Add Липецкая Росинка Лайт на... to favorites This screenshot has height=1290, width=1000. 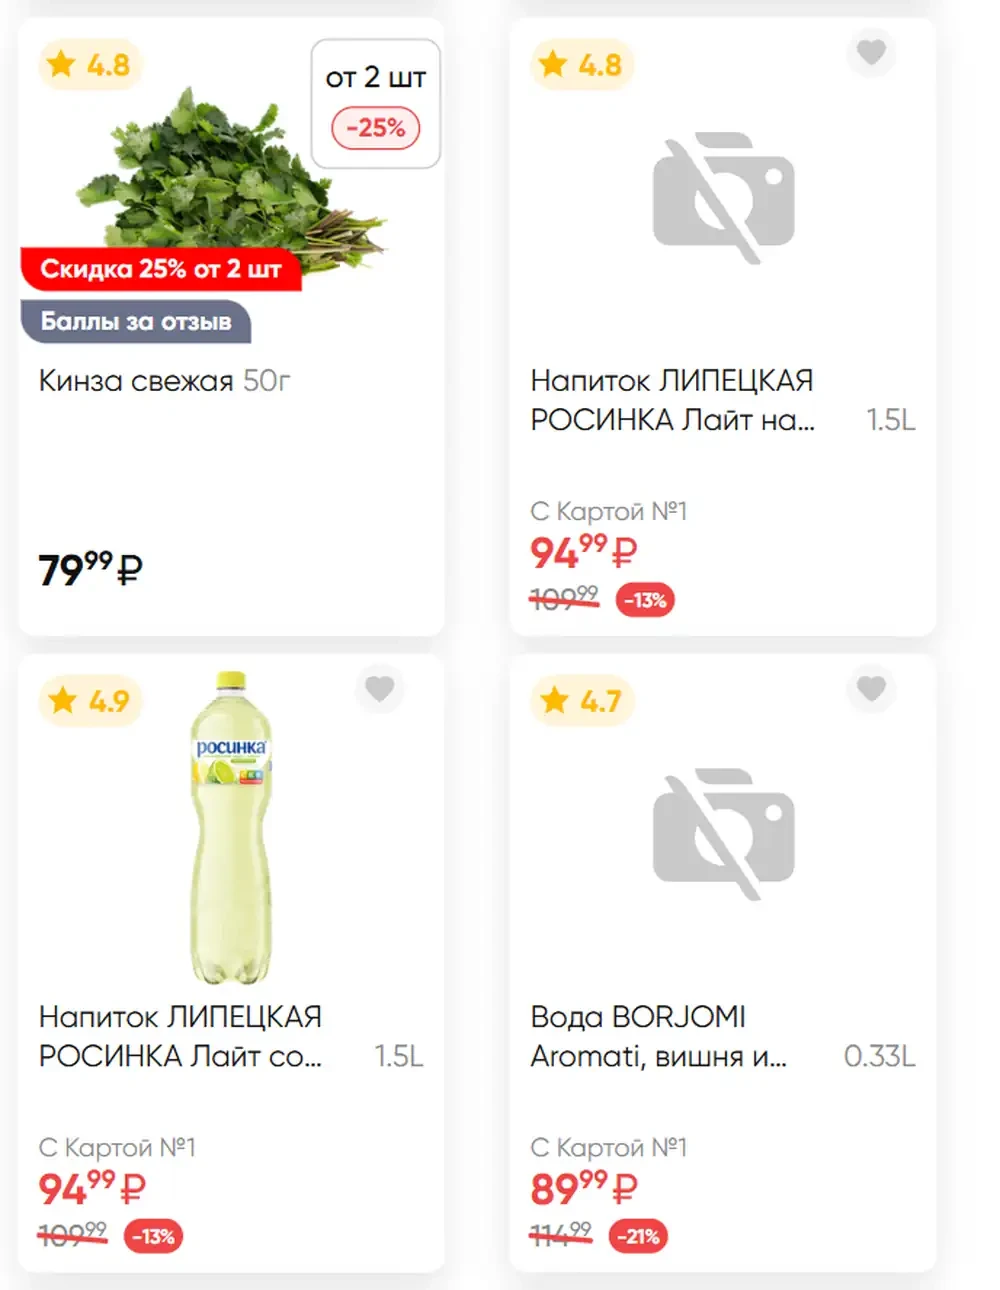point(871,52)
